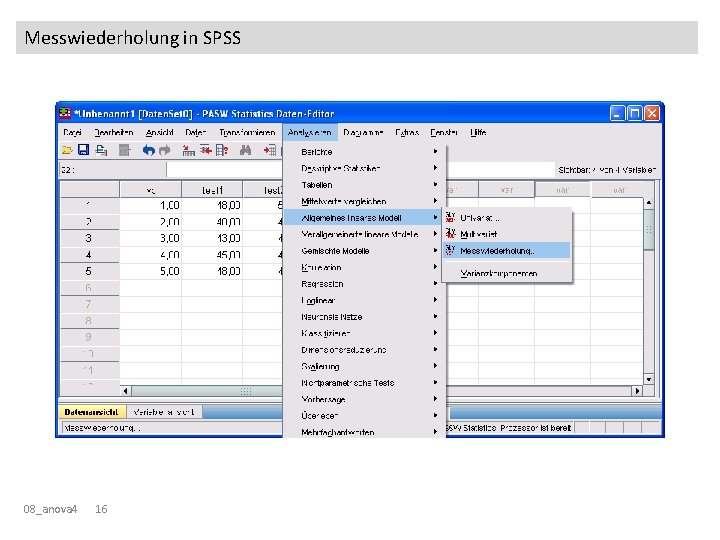
Task: Open the Diagramme menu
Action: click(x=363, y=132)
